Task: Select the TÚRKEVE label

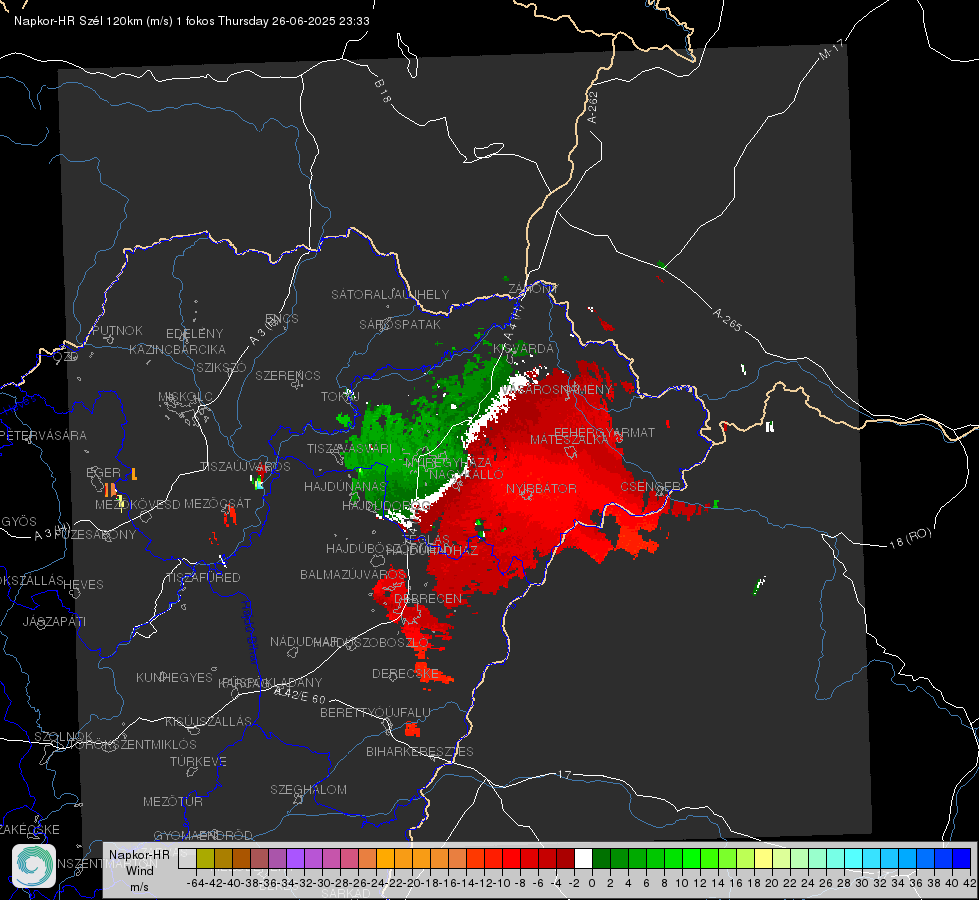Action: tap(199, 761)
